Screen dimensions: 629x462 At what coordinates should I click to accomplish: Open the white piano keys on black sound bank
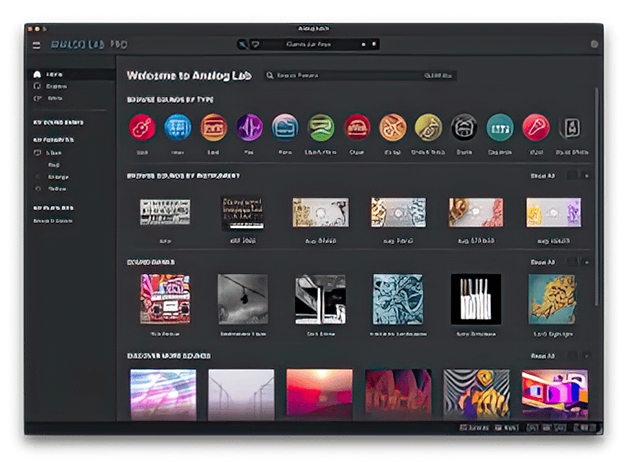pos(476,299)
